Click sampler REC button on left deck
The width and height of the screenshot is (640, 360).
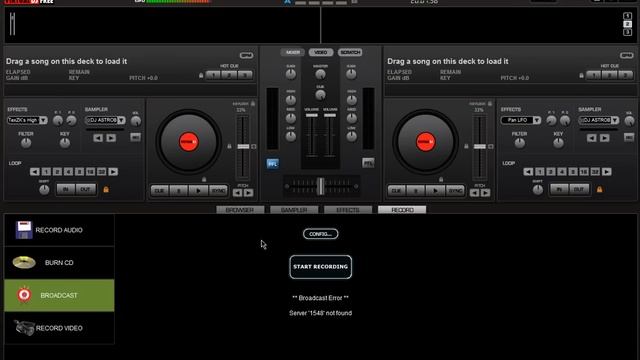click(x=136, y=138)
